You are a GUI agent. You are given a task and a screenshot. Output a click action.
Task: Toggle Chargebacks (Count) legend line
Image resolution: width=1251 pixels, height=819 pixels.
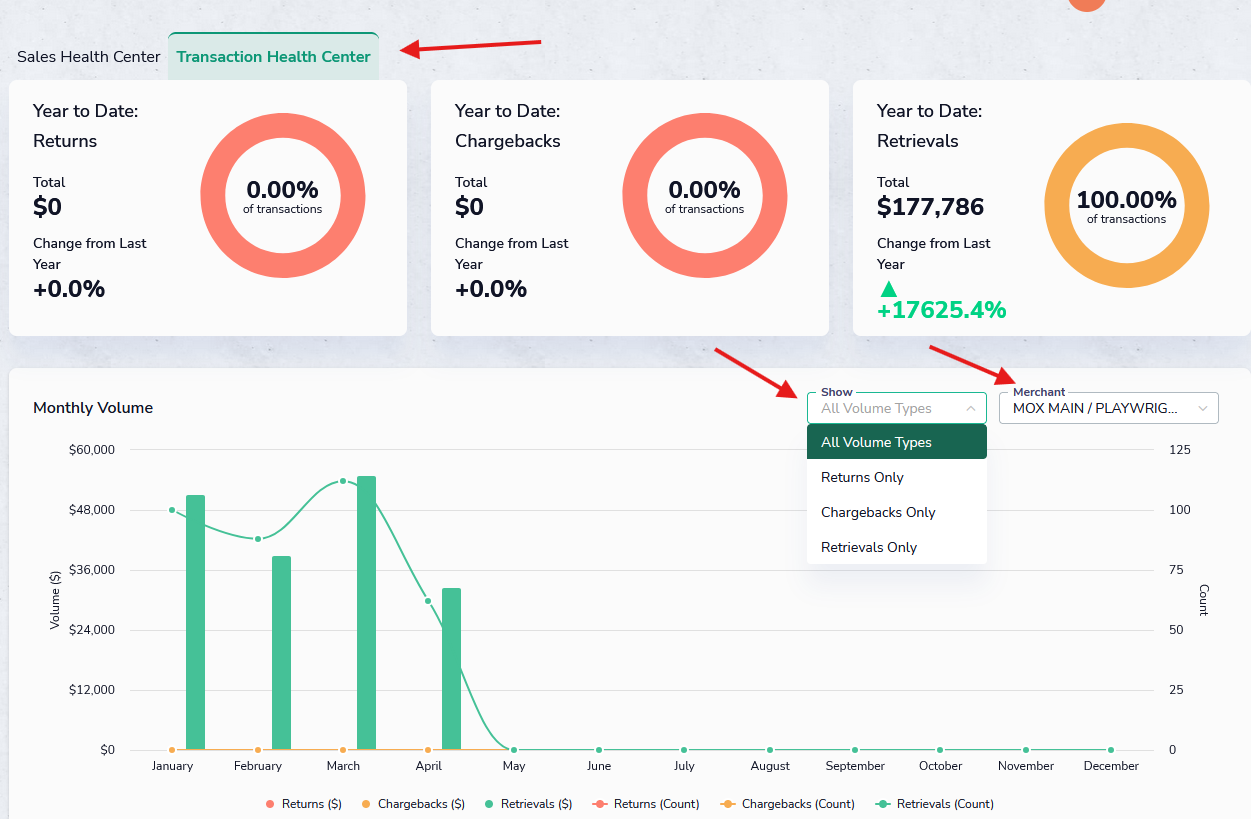[788, 804]
